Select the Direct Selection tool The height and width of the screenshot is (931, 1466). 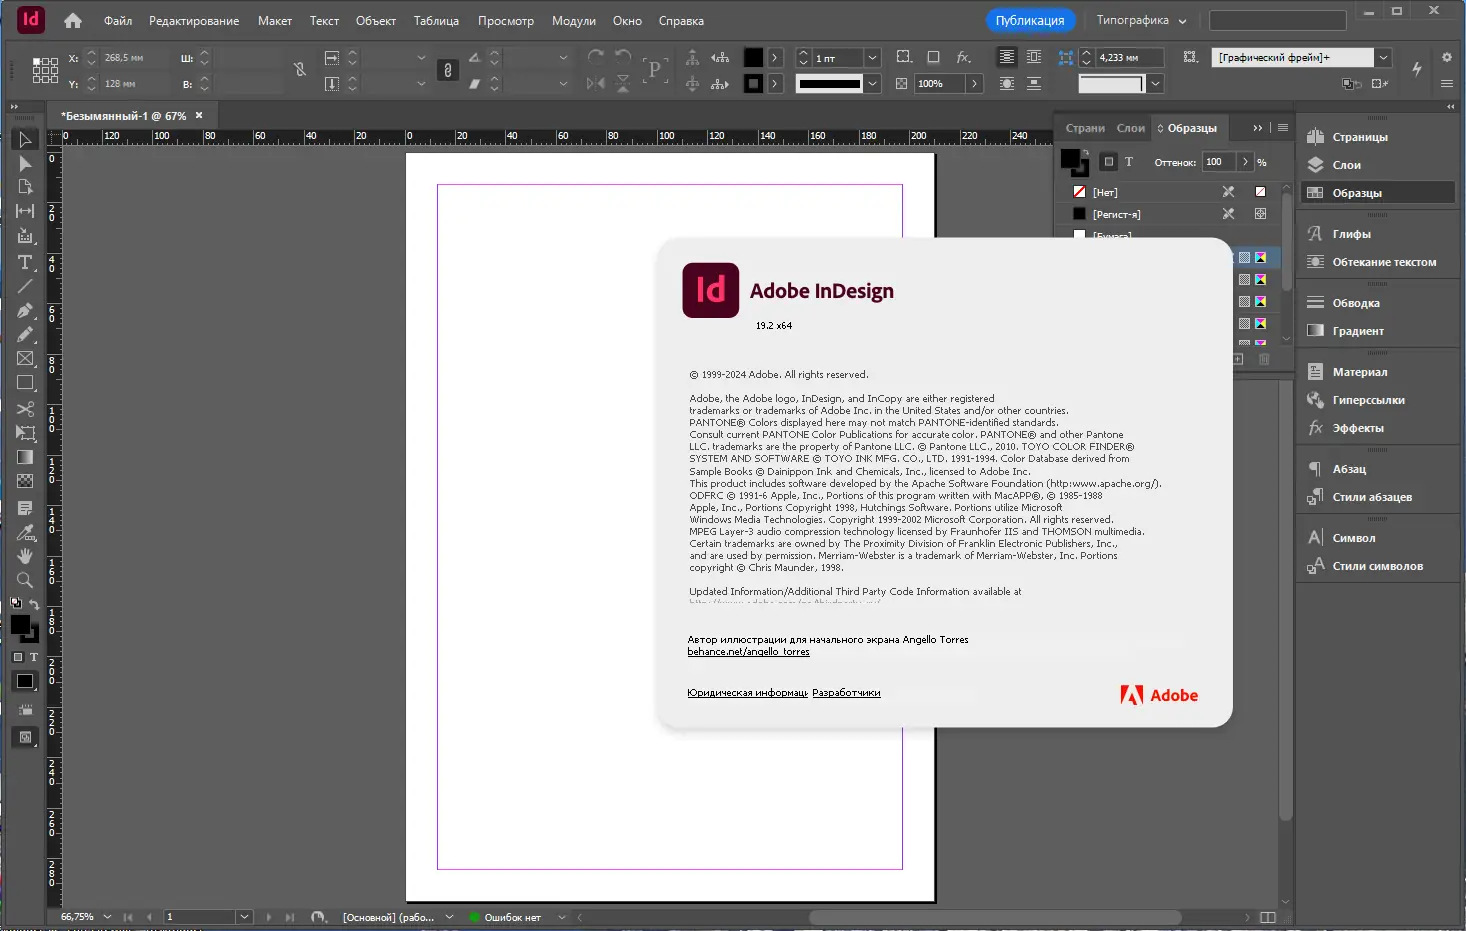coord(25,164)
